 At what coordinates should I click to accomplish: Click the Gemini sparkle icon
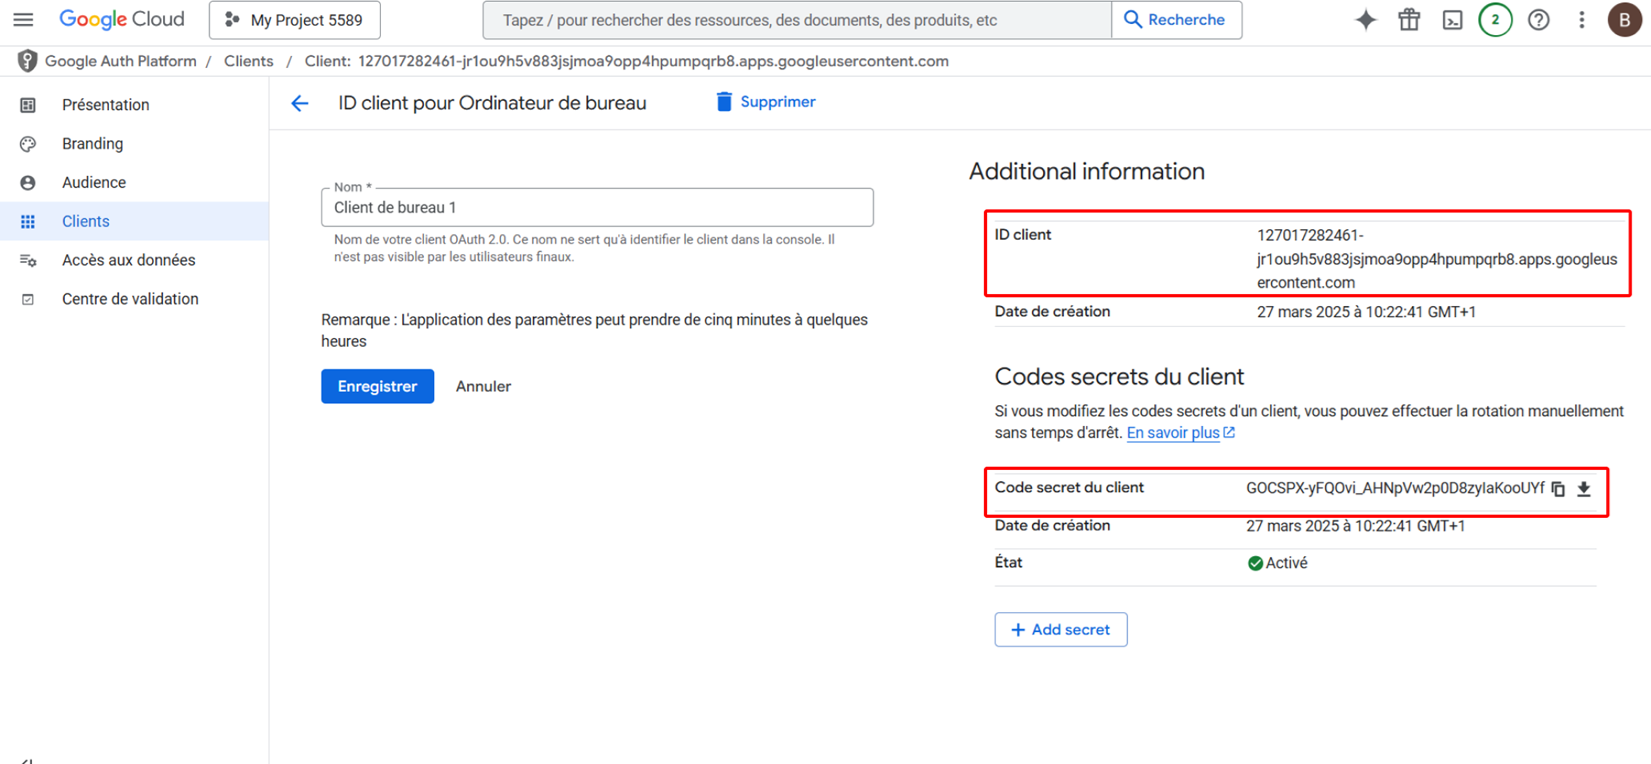point(1365,20)
